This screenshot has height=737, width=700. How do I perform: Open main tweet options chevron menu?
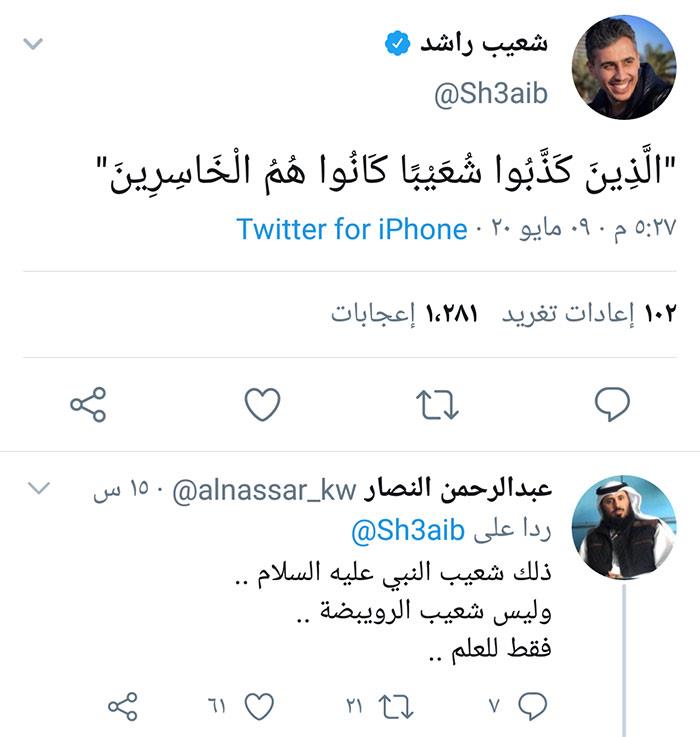(33, 45)
